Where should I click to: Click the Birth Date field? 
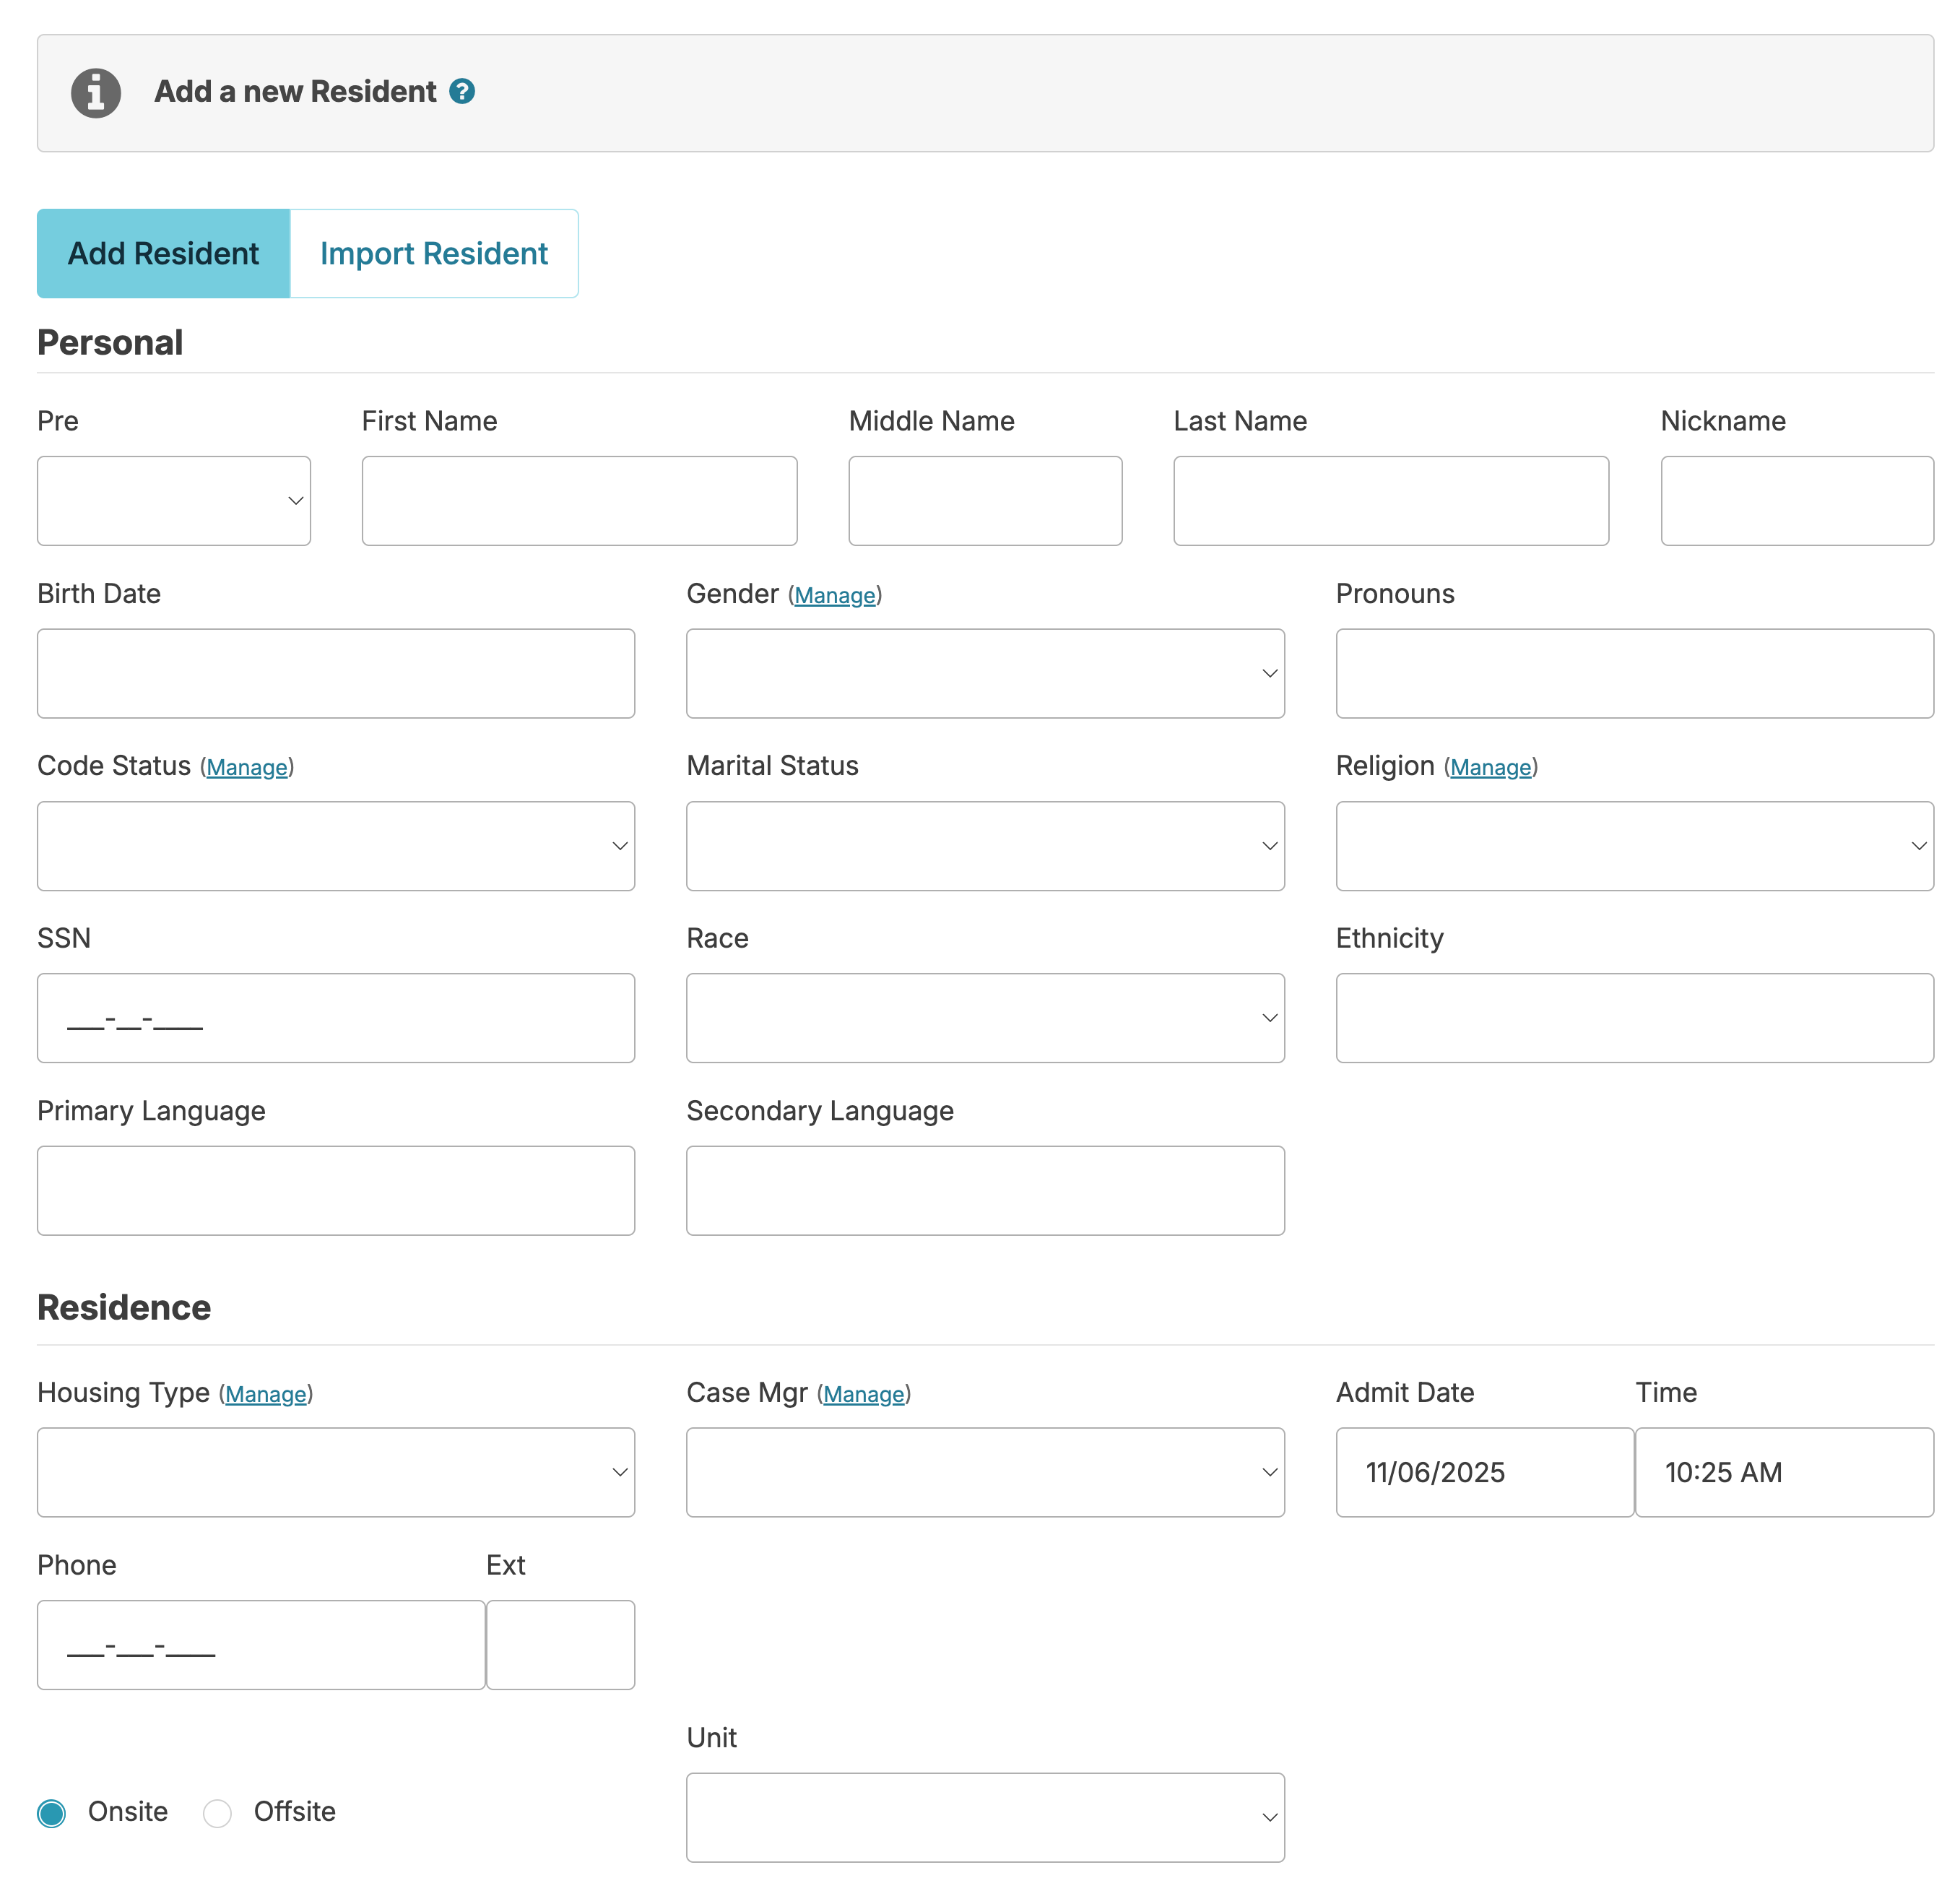pos(335,673)
